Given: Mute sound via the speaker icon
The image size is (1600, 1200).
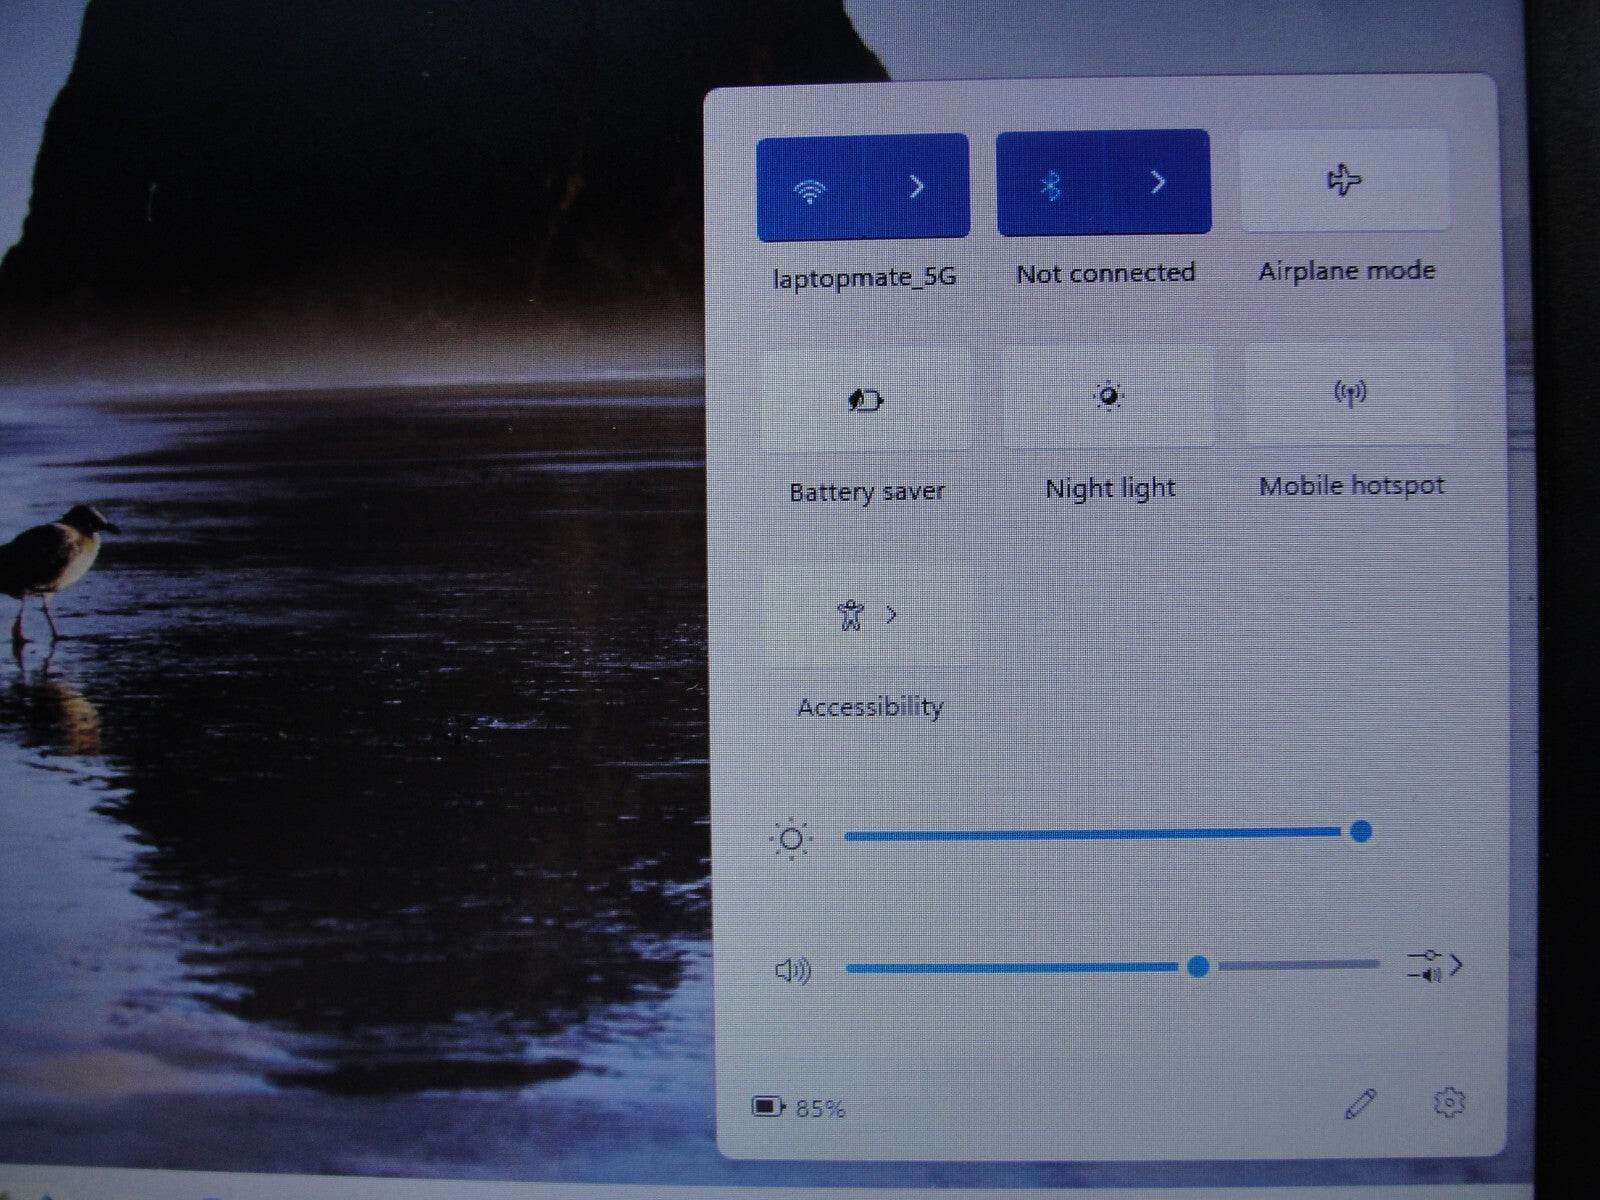Looking at the screenshot, I should (x=792, y=970).
